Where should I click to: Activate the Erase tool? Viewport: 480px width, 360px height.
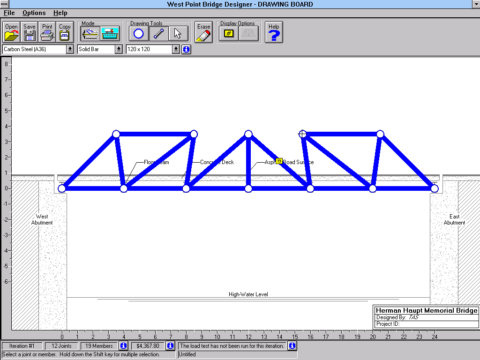coord(203,32)
